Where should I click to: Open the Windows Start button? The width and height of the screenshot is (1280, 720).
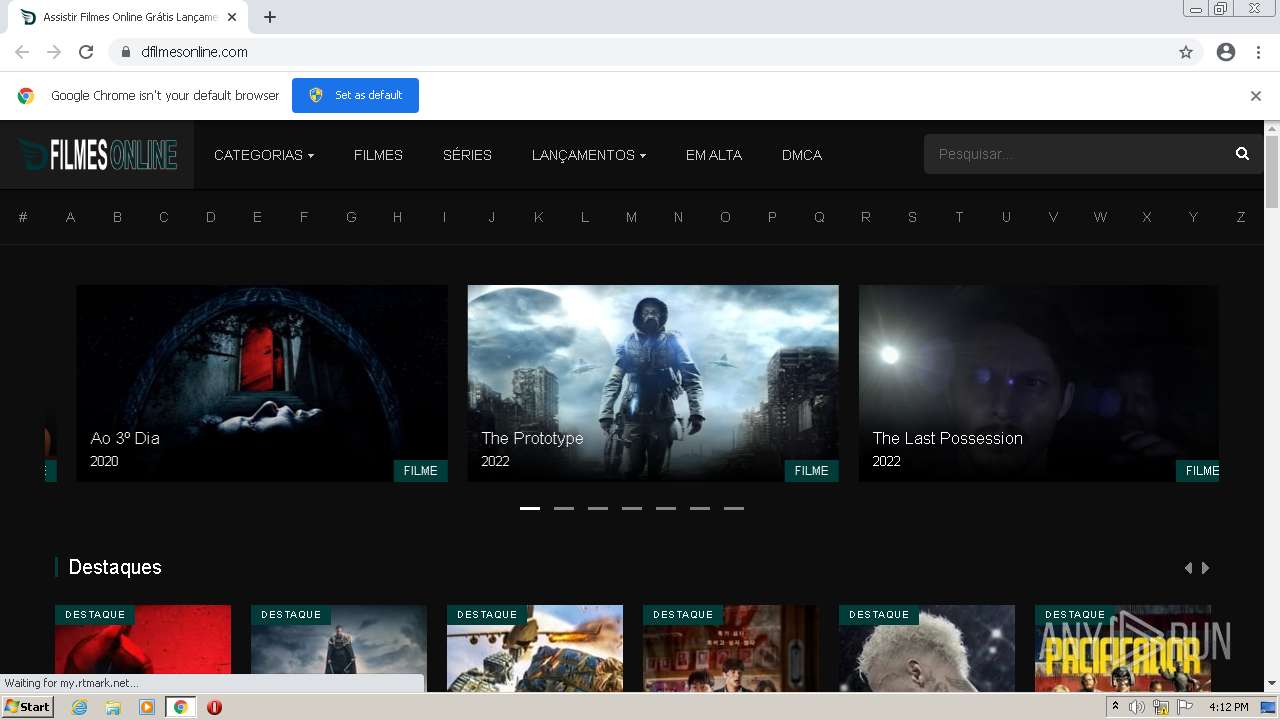click(28, 707)
